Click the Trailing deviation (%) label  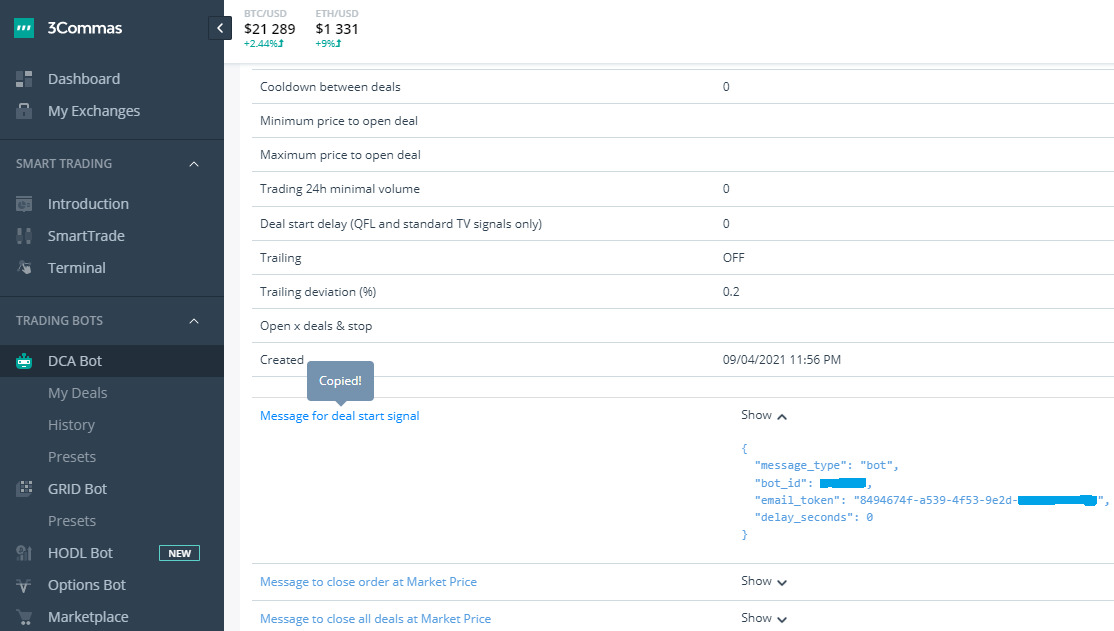click(318, 292)
